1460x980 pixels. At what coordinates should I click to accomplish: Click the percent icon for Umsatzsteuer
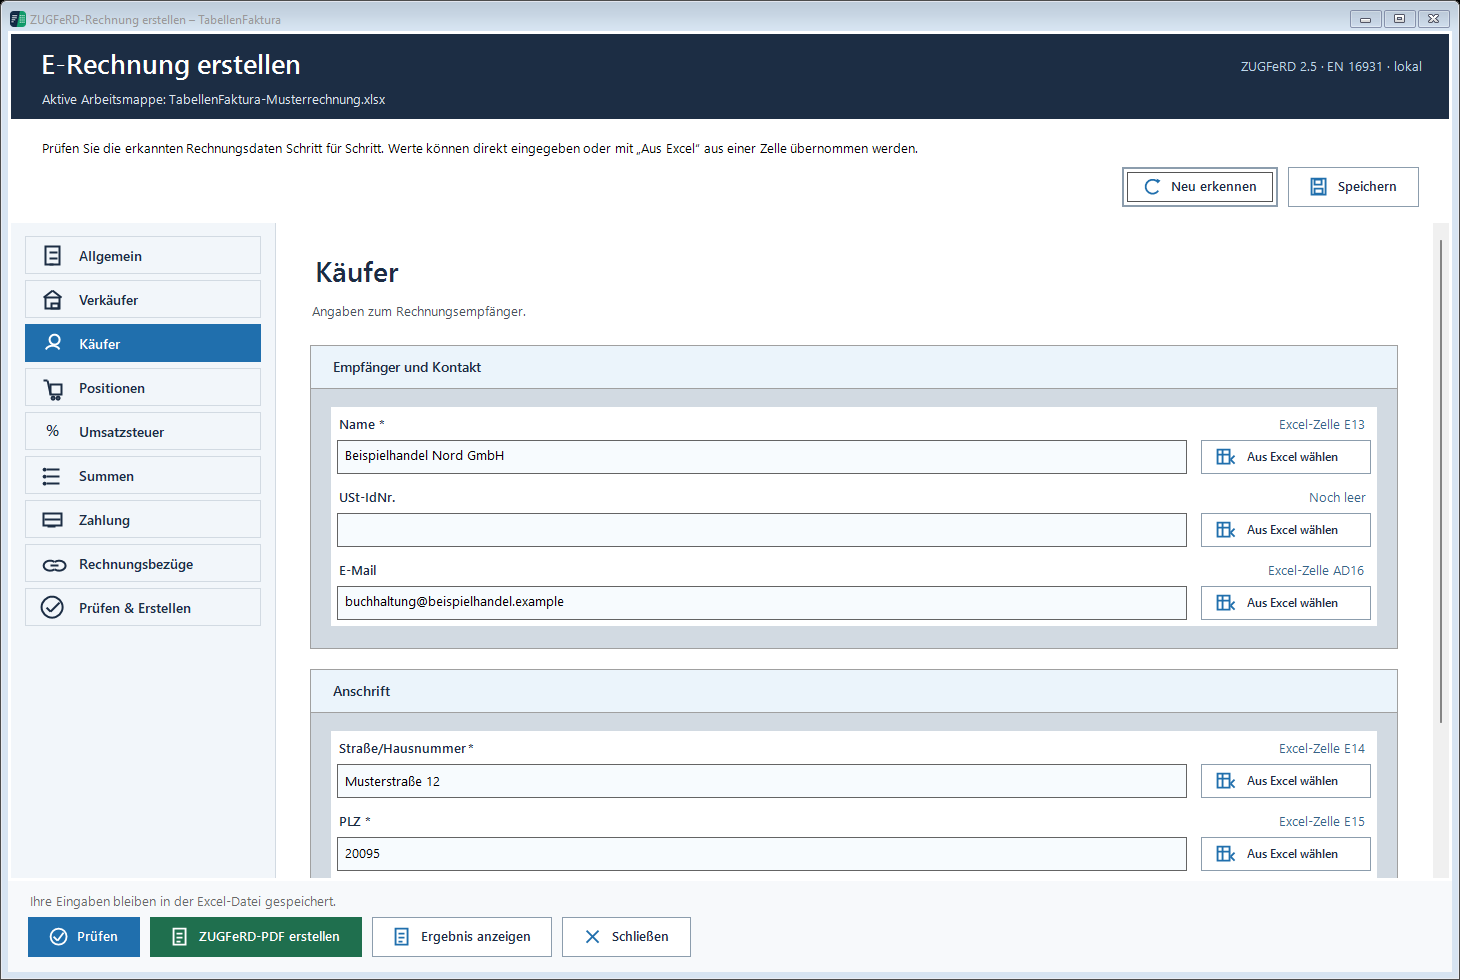coord(53,431)
